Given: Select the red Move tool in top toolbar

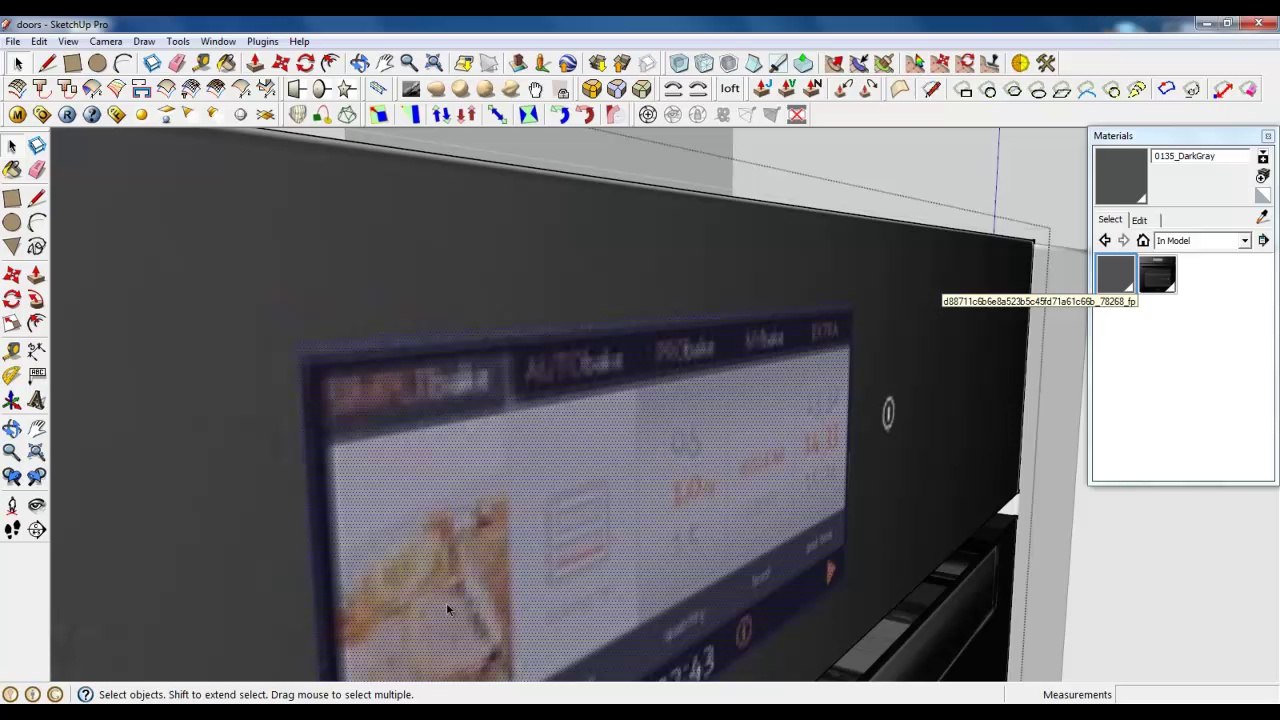Looking at the screenshot, I should point(281,64).
